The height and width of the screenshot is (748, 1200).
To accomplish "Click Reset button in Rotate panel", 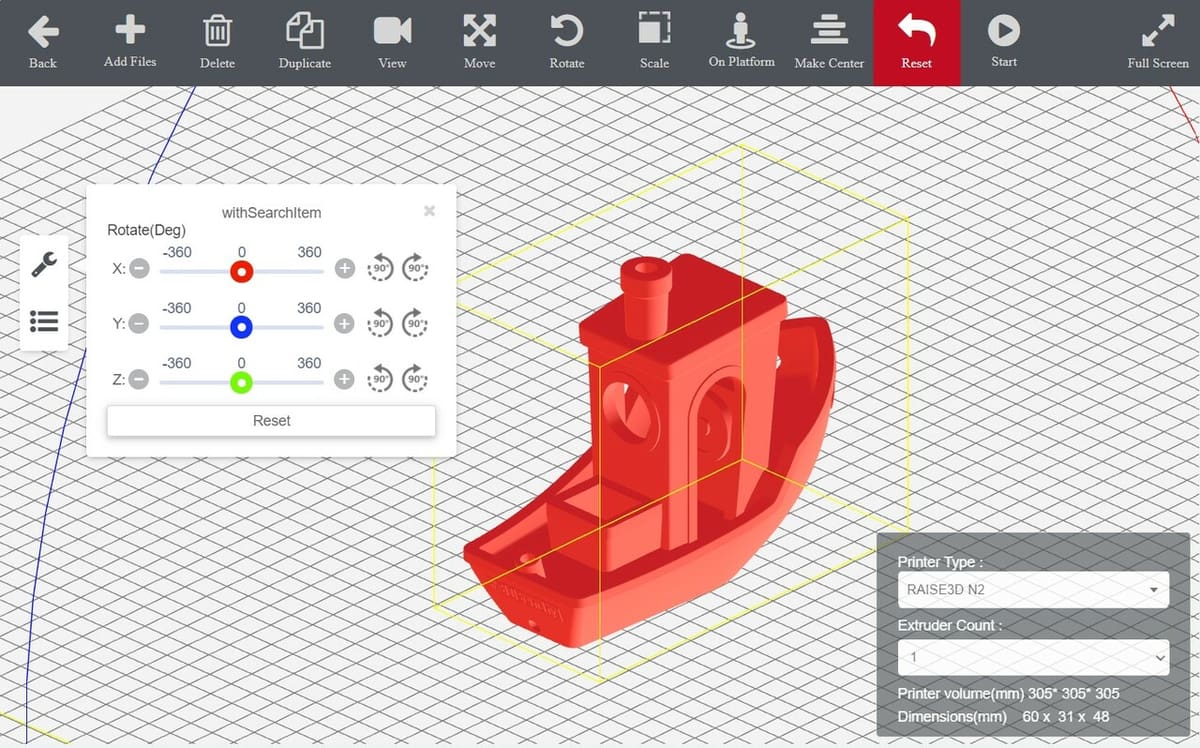I will tap(271, 421).
